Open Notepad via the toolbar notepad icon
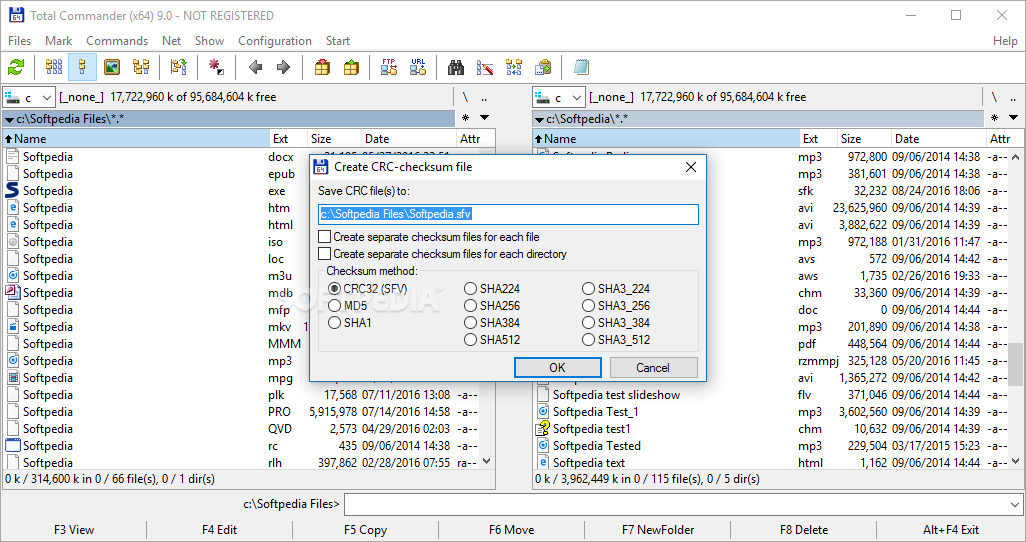This screenshot has width=1026, height=542. (x=581, y=67)
